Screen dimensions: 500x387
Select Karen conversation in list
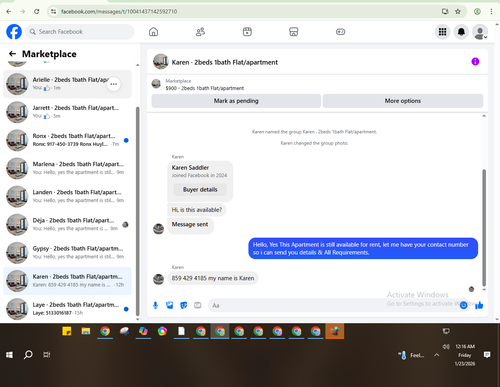pos(67,281)
